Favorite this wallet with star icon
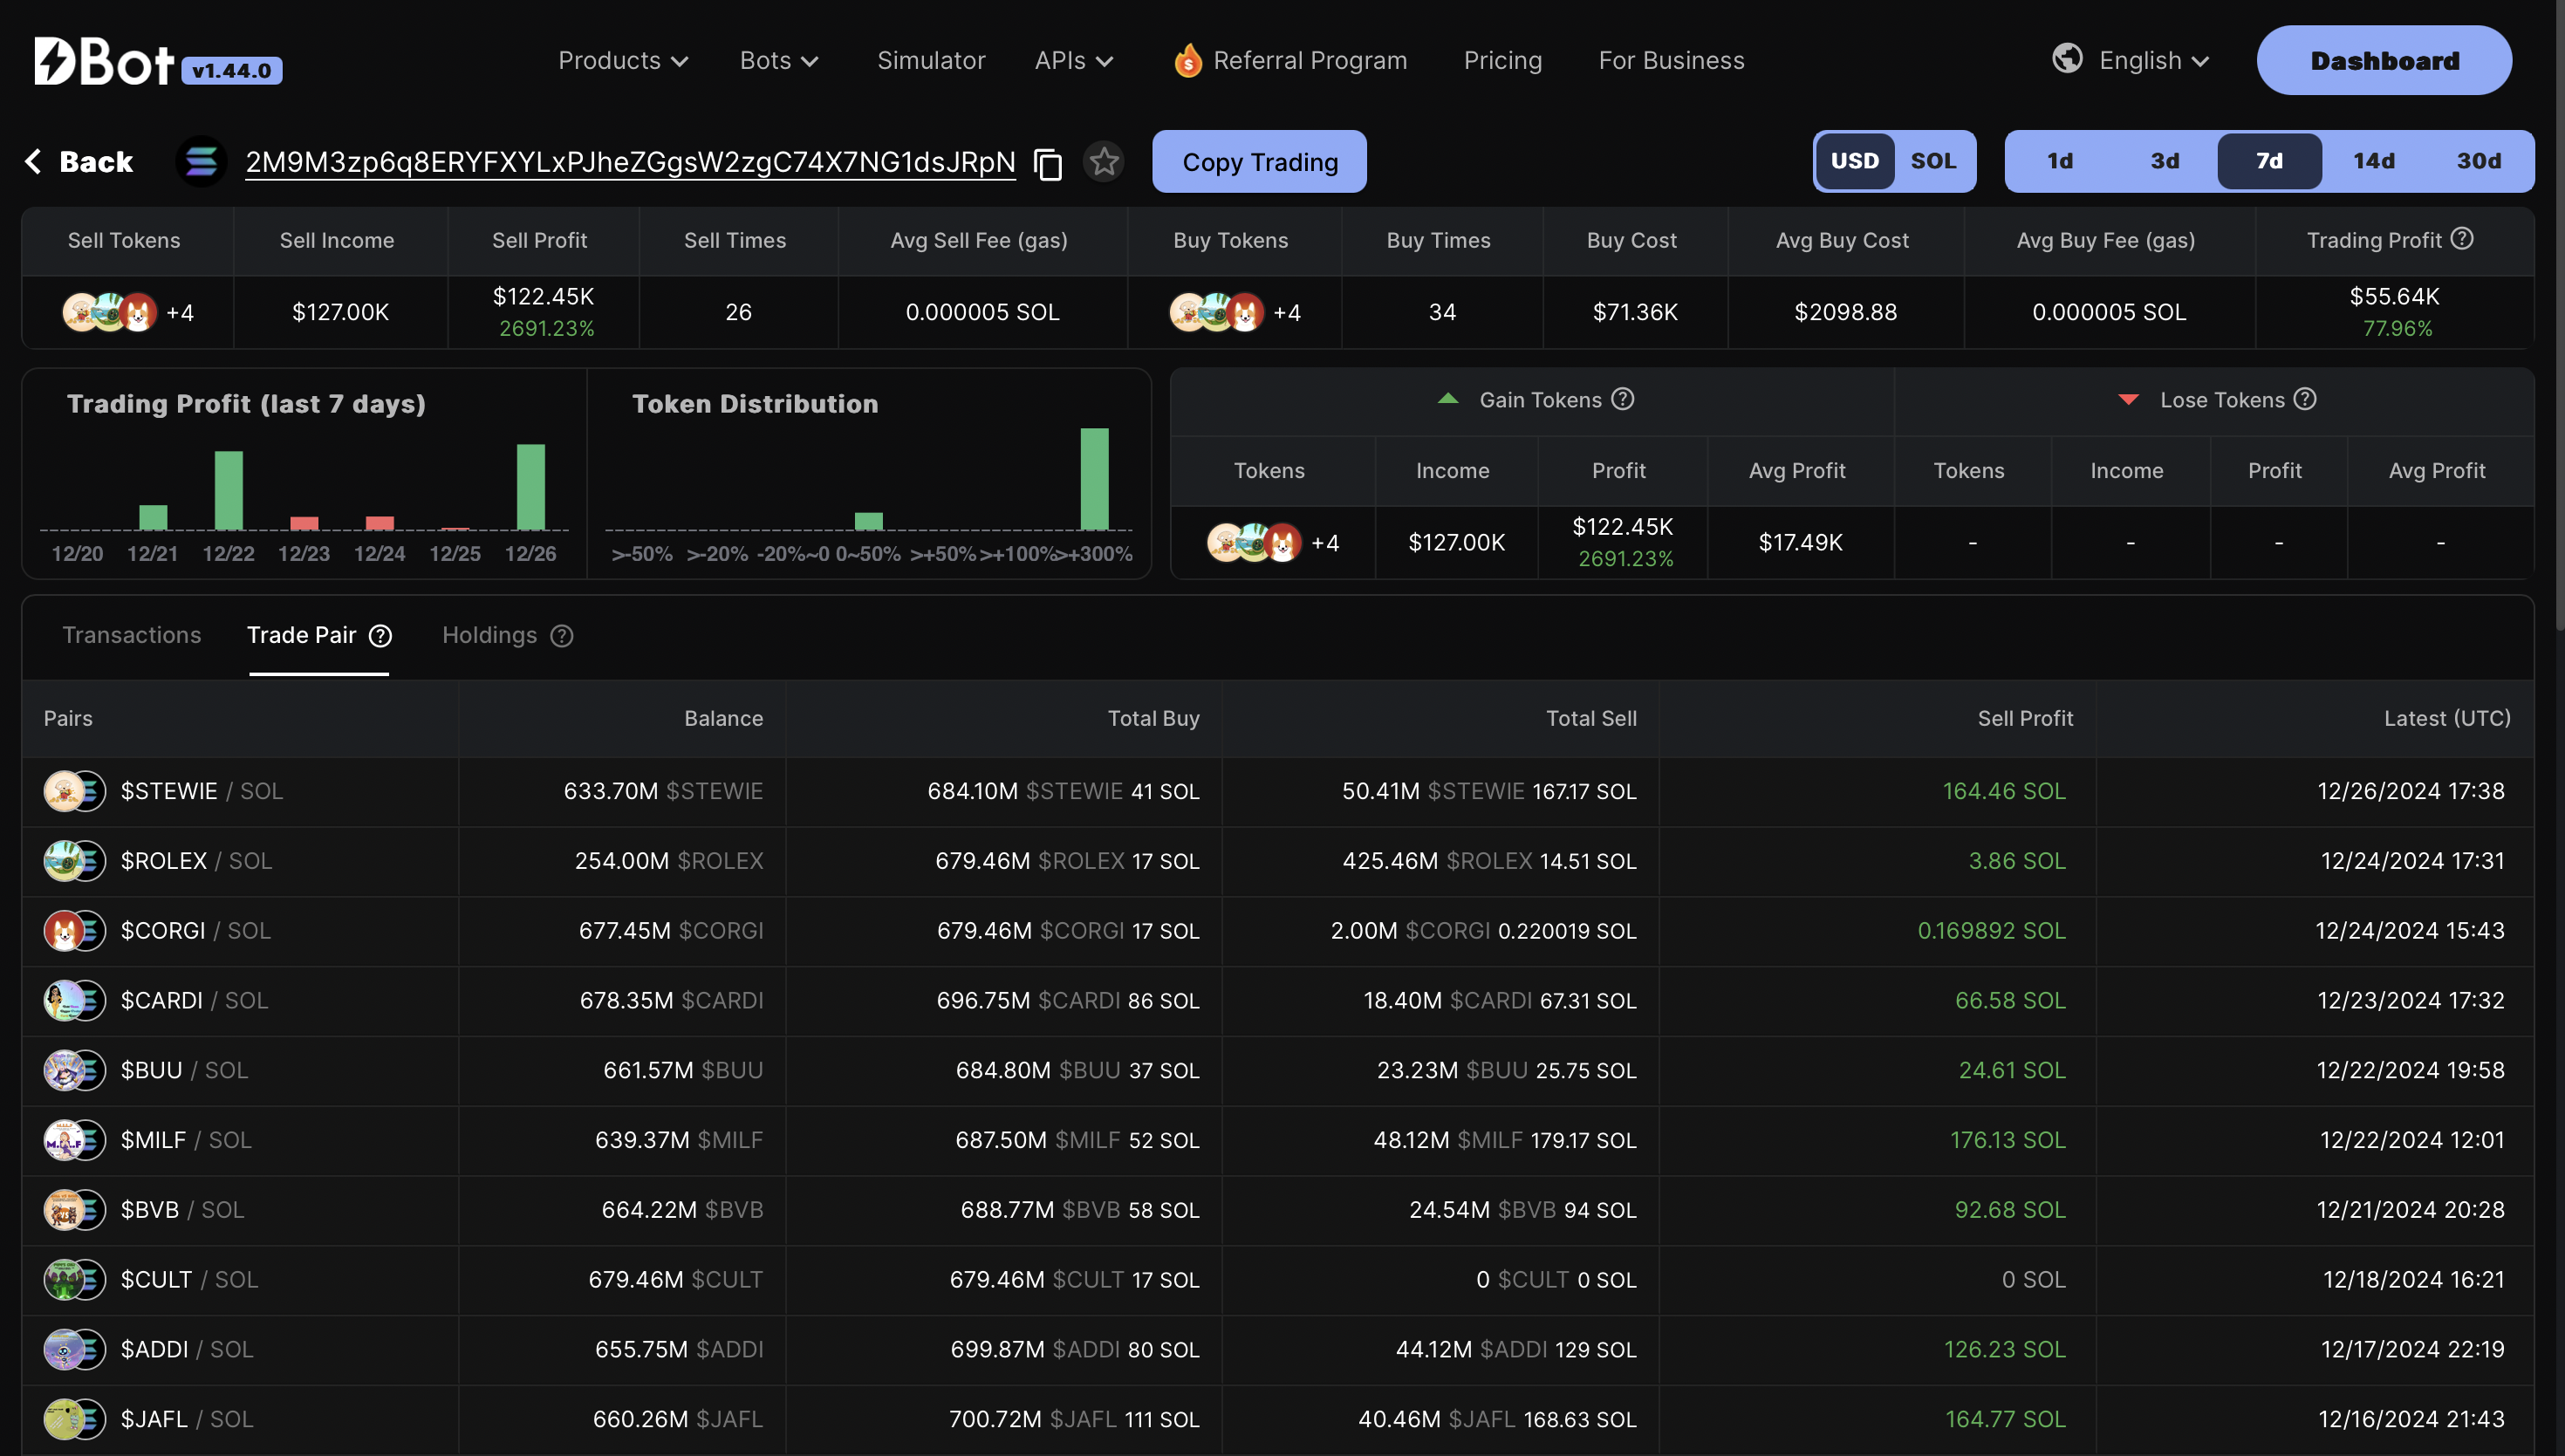 [x=1104, y=161]
